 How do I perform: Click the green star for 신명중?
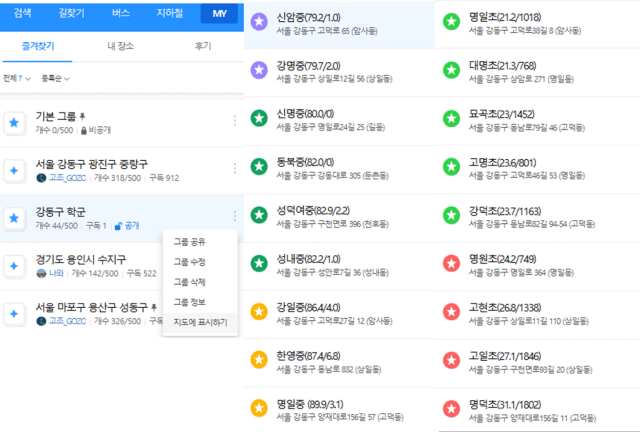pos(259,118)
